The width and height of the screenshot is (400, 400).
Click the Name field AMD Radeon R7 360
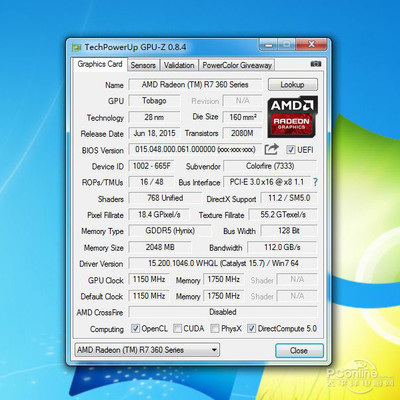[x=195, y=85]
